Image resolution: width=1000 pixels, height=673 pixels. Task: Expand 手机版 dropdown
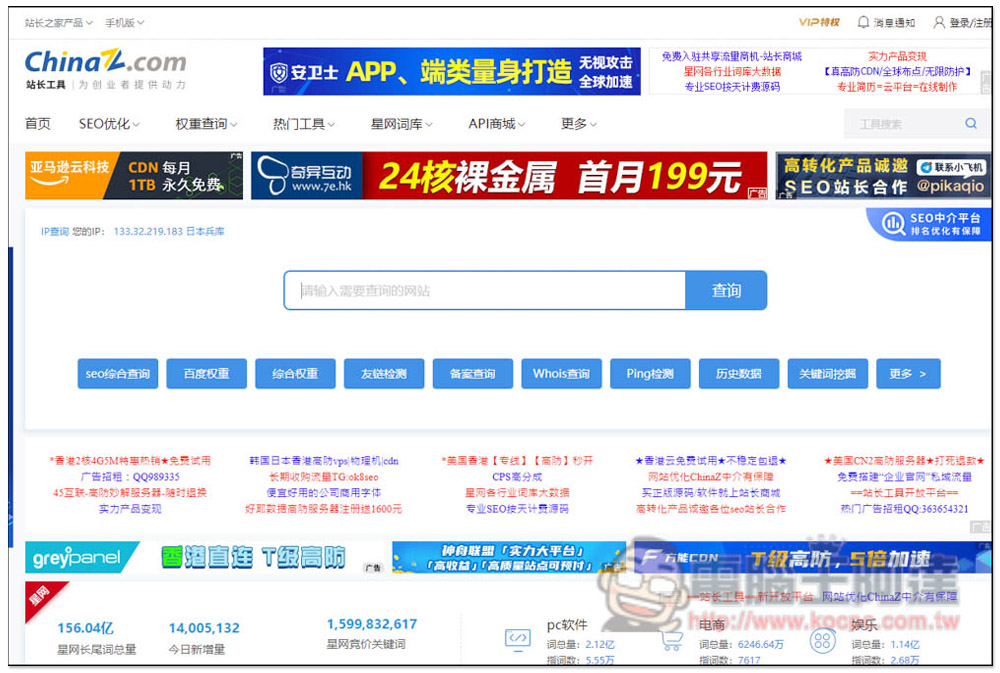[124, 23]
